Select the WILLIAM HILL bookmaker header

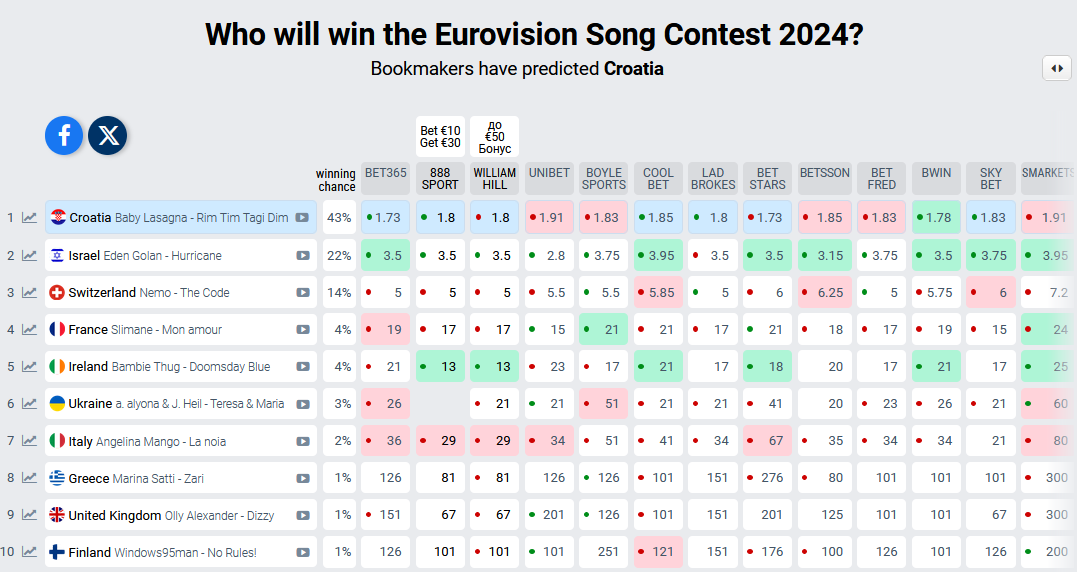pyautogui.click(x=494, y=178)
